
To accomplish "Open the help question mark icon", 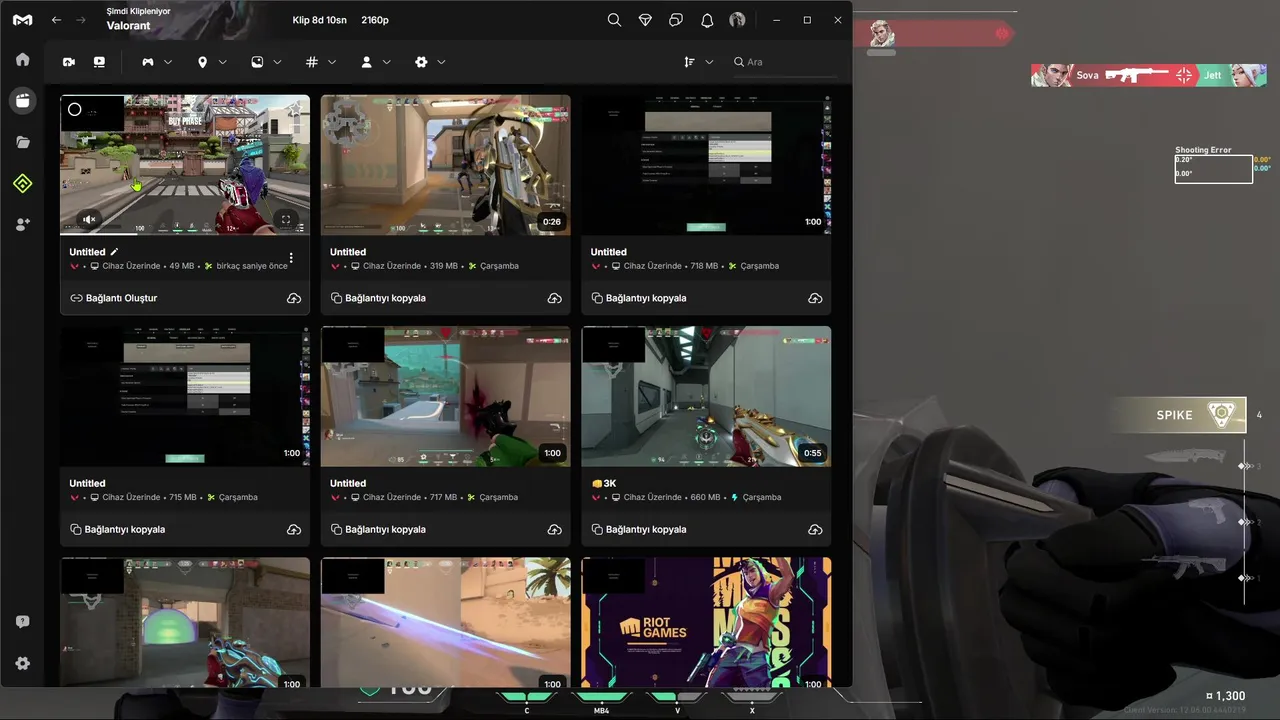I will pyautogui.click(x=22, y=622).
